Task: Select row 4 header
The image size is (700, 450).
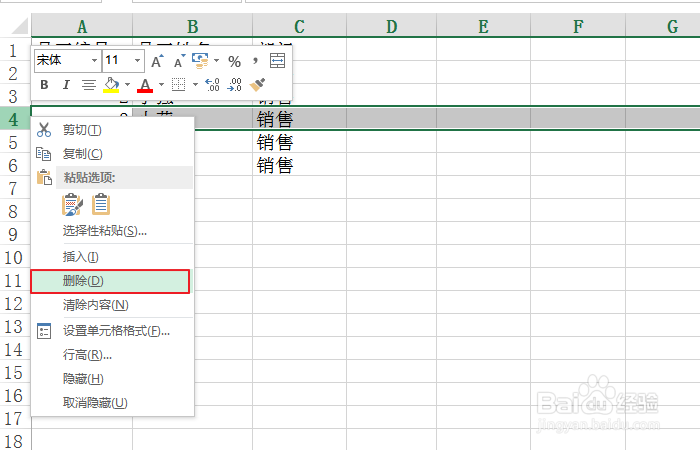Action: pyautogui.click(x=15, y=119)
